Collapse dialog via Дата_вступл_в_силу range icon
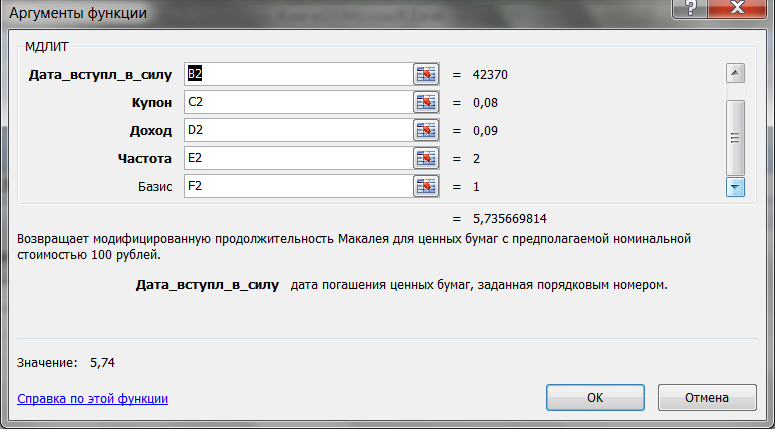Viewport: 775px width, 429px height. (426, 75)
